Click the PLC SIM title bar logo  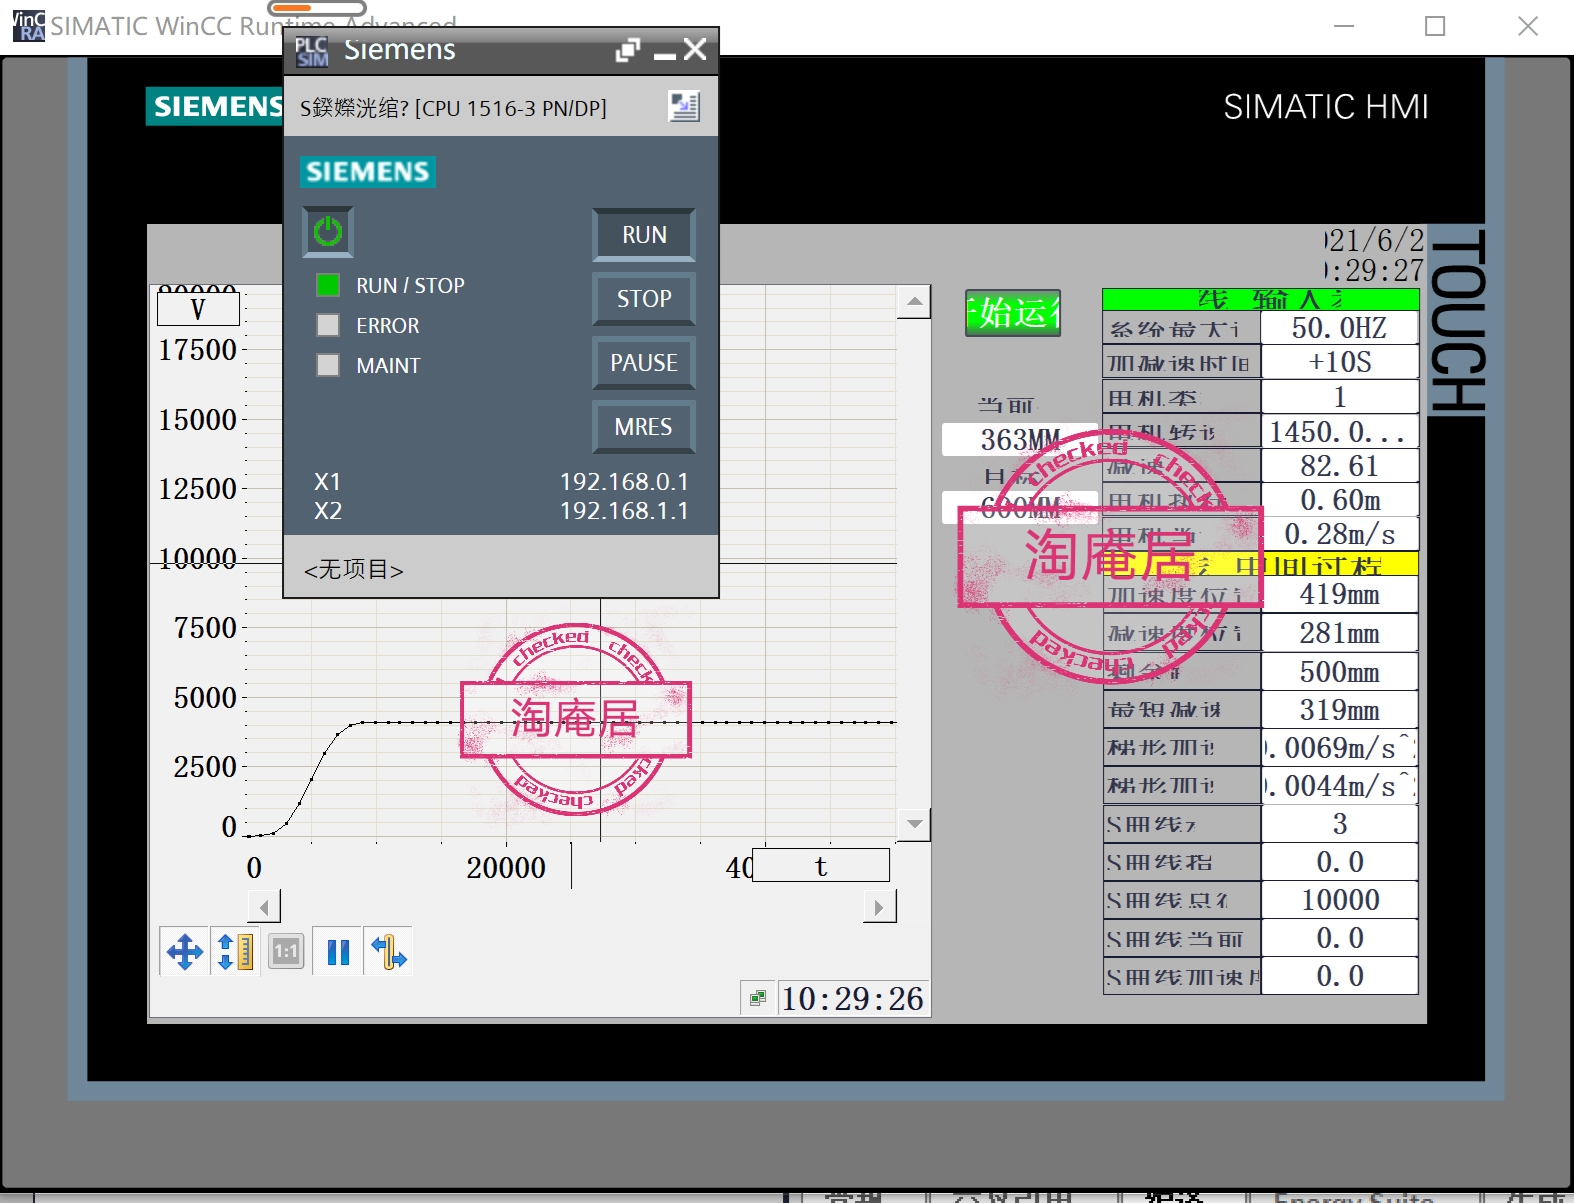click(x=311, y=51)
